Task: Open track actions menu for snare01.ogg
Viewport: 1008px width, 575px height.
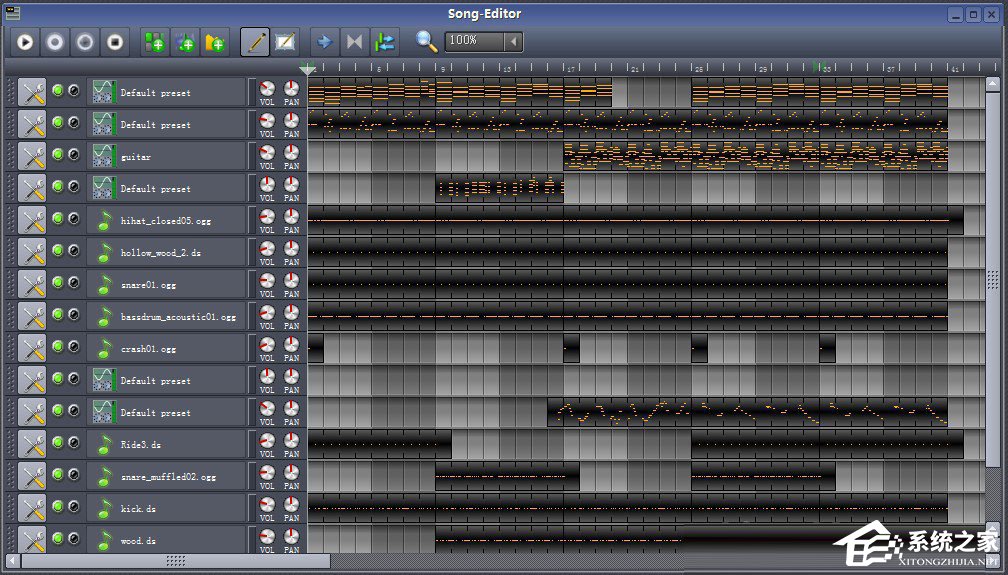Action: coord(32,284)
